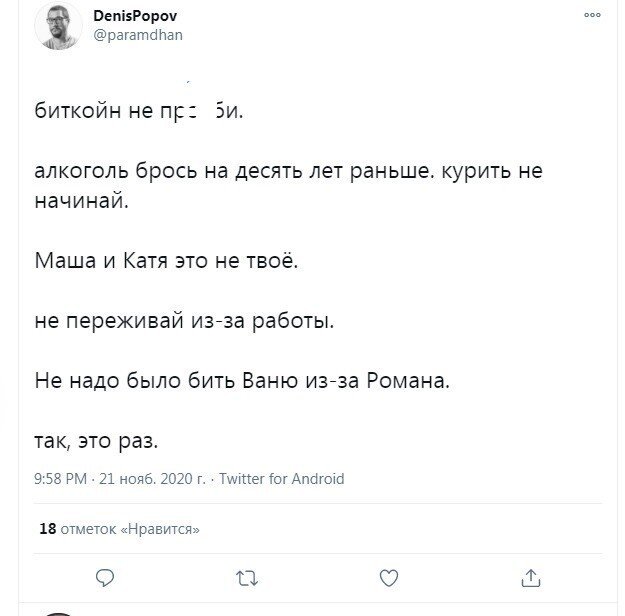This screenshot has width=625, height=616.
Task: Open the three-dot more options menu
Action: click(592, 15)
